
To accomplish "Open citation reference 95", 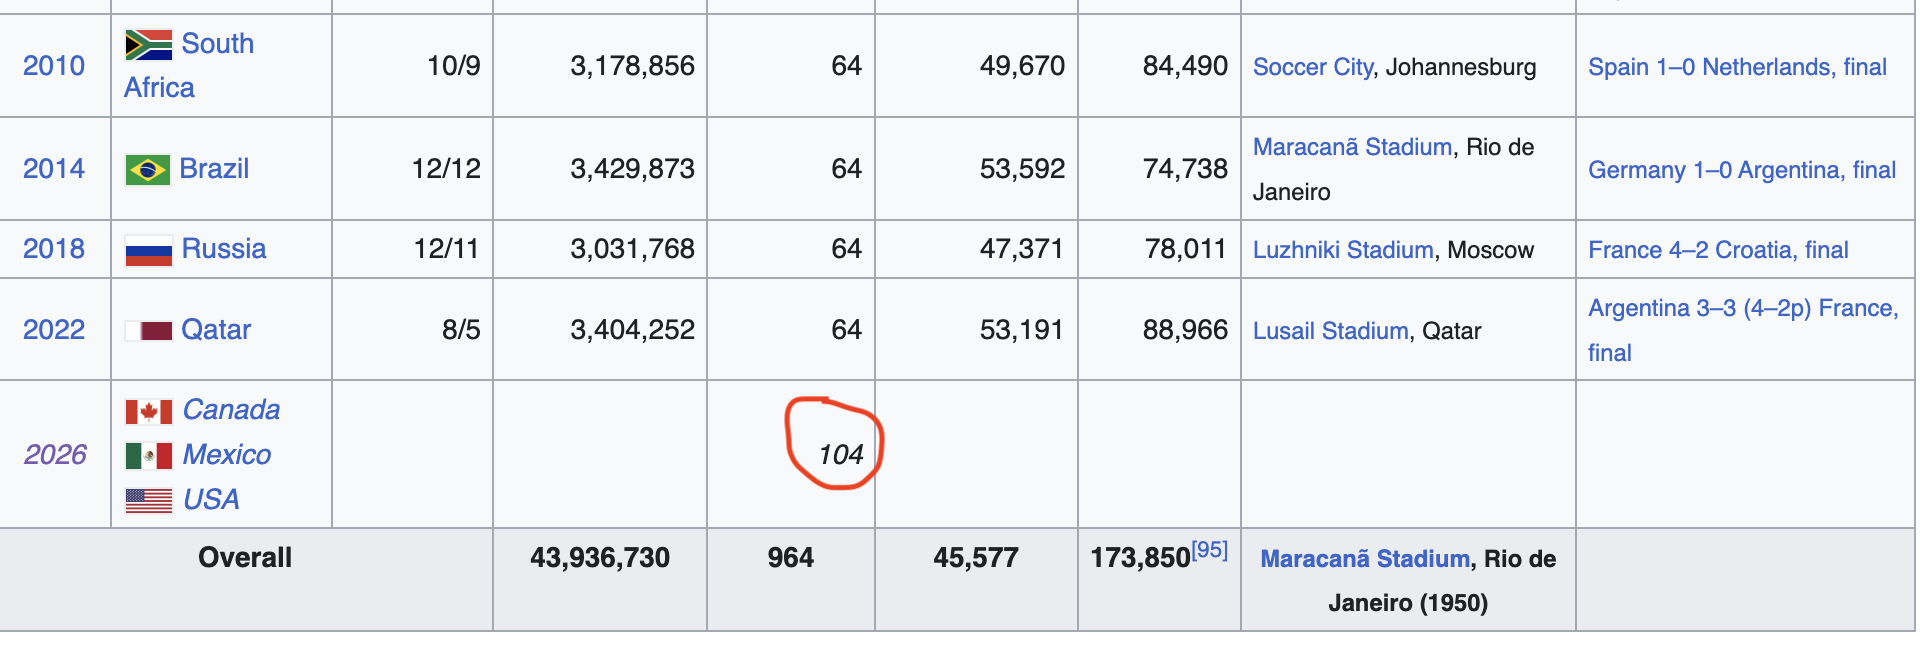I will tap(1209, 549).
